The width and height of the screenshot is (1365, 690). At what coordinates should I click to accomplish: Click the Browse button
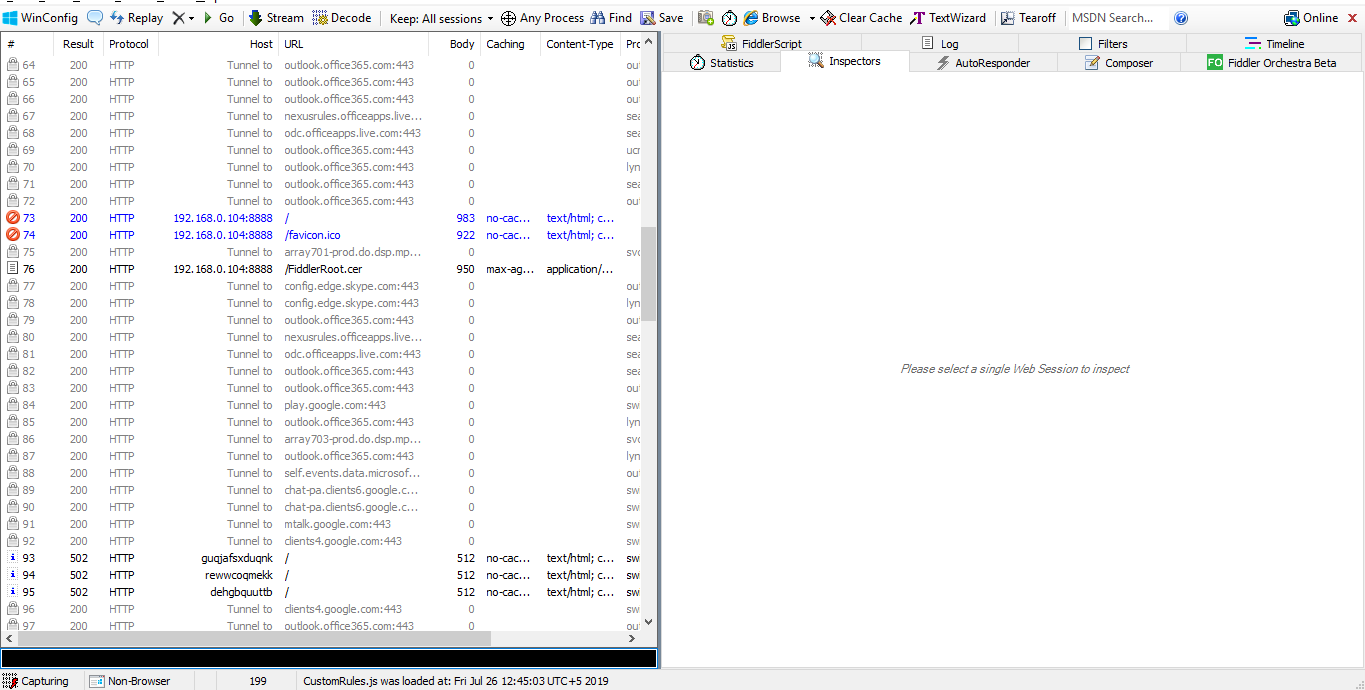click(x=772, y=18)
